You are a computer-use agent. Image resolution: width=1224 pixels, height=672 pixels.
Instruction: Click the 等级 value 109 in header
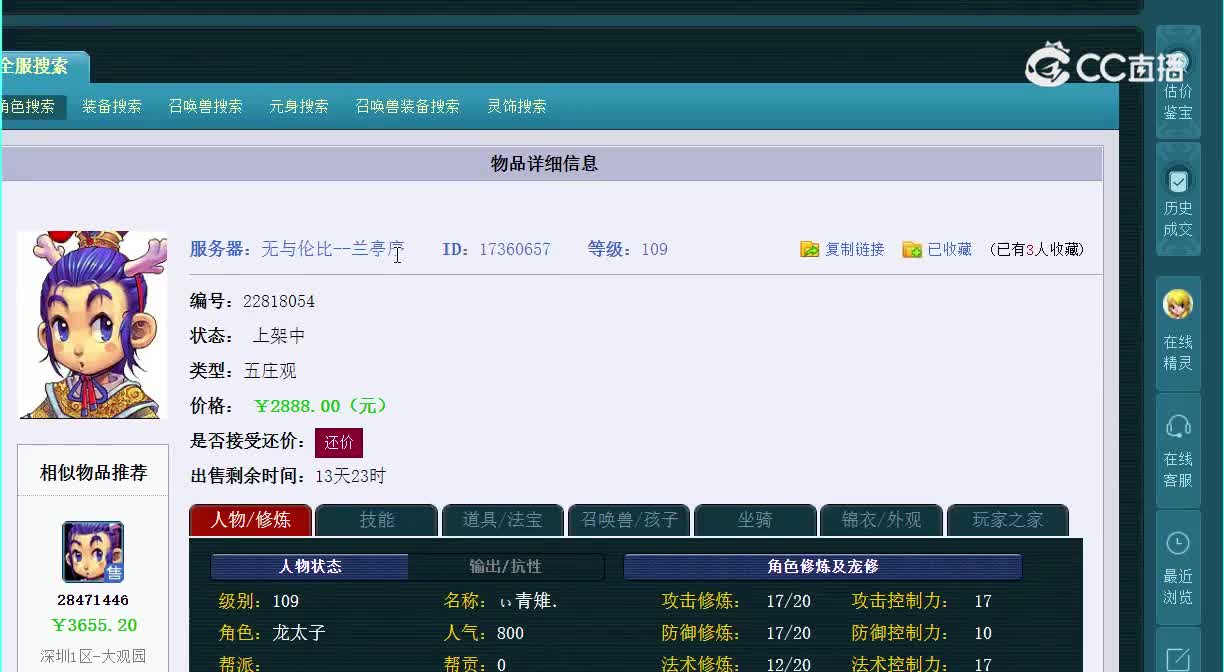[x=655, y=249]
